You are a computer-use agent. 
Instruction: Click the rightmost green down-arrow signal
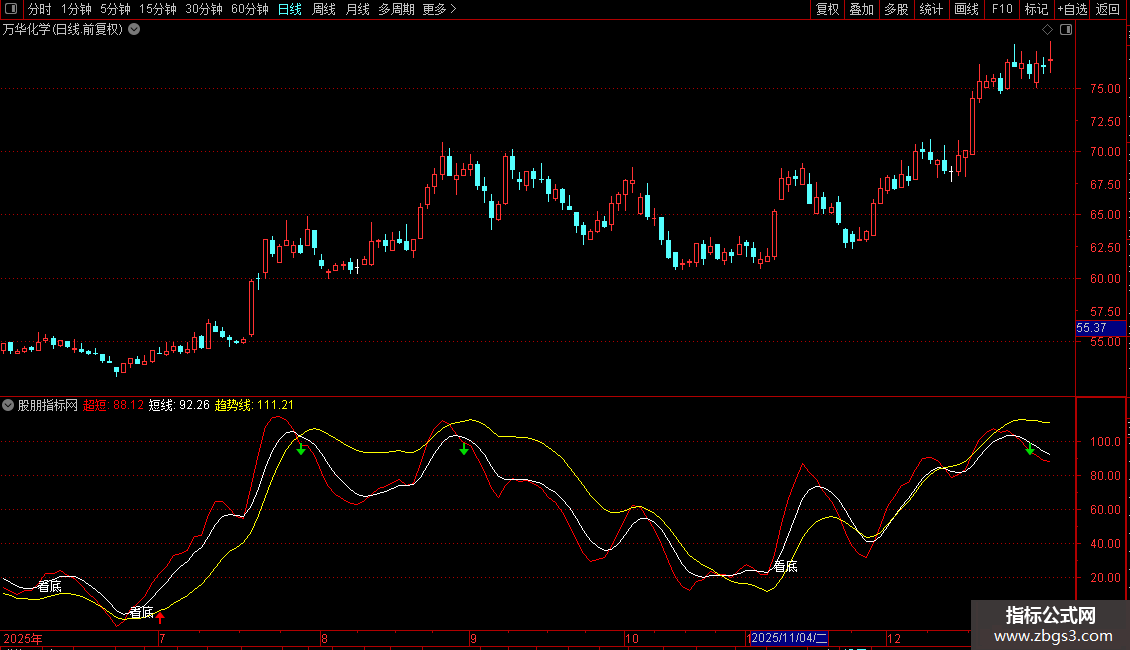coord(1029,449)
